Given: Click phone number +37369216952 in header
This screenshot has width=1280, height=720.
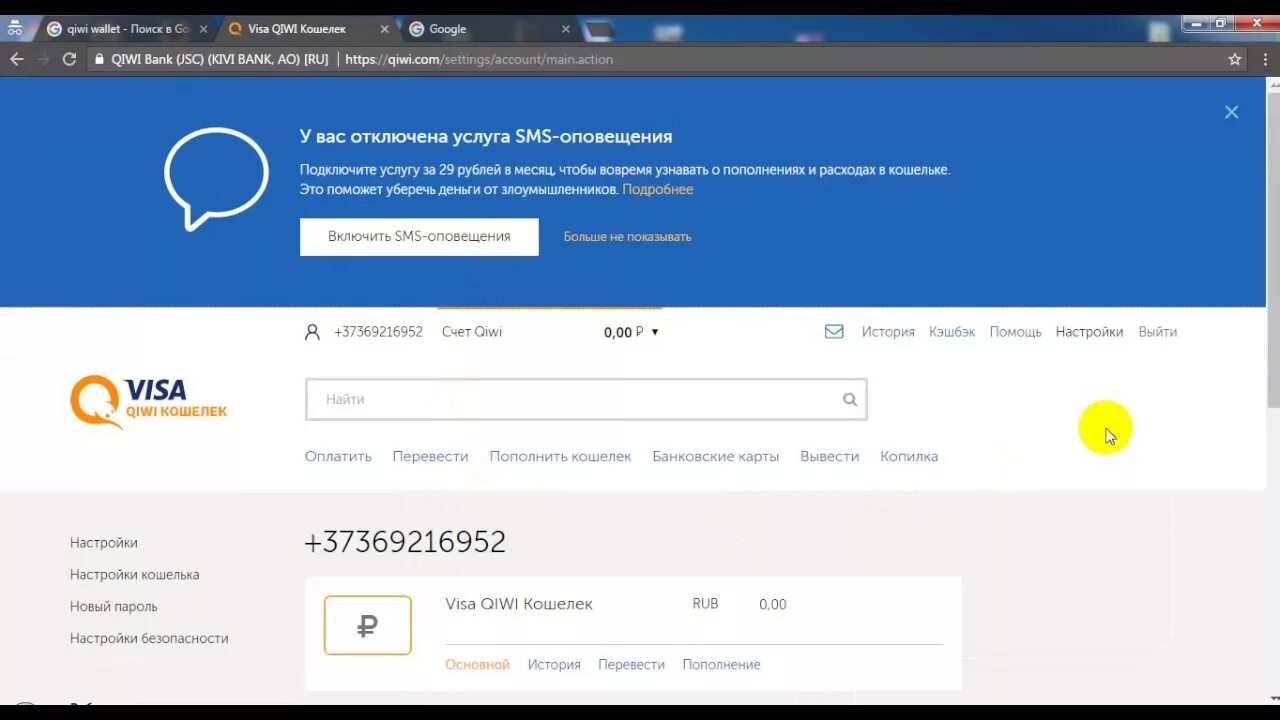Looking at the screenshot, I should coord(378,332).
